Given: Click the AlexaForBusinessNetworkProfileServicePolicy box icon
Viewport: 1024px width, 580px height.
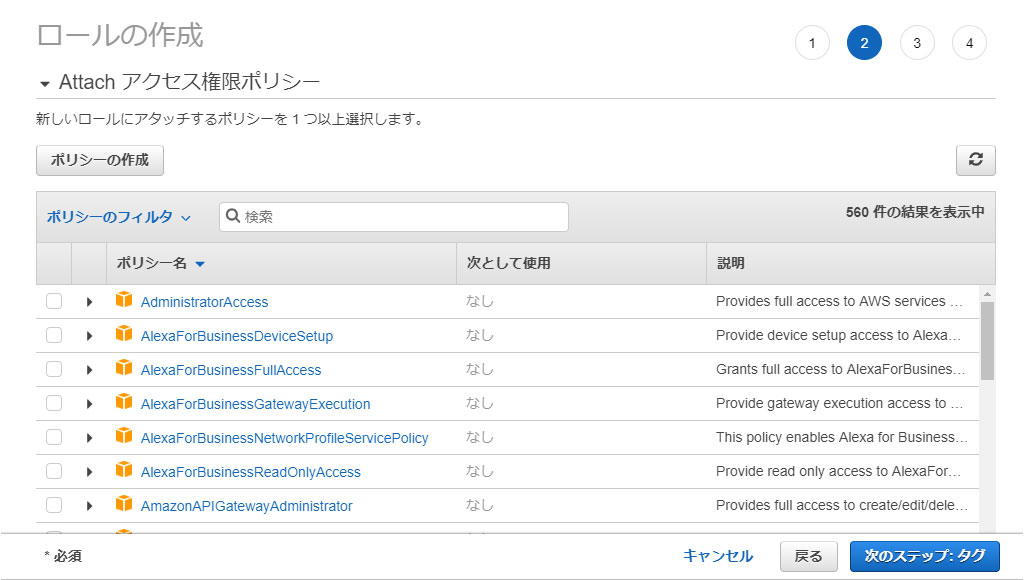Looking at the screenshot, I should click(x=124, y=436).
